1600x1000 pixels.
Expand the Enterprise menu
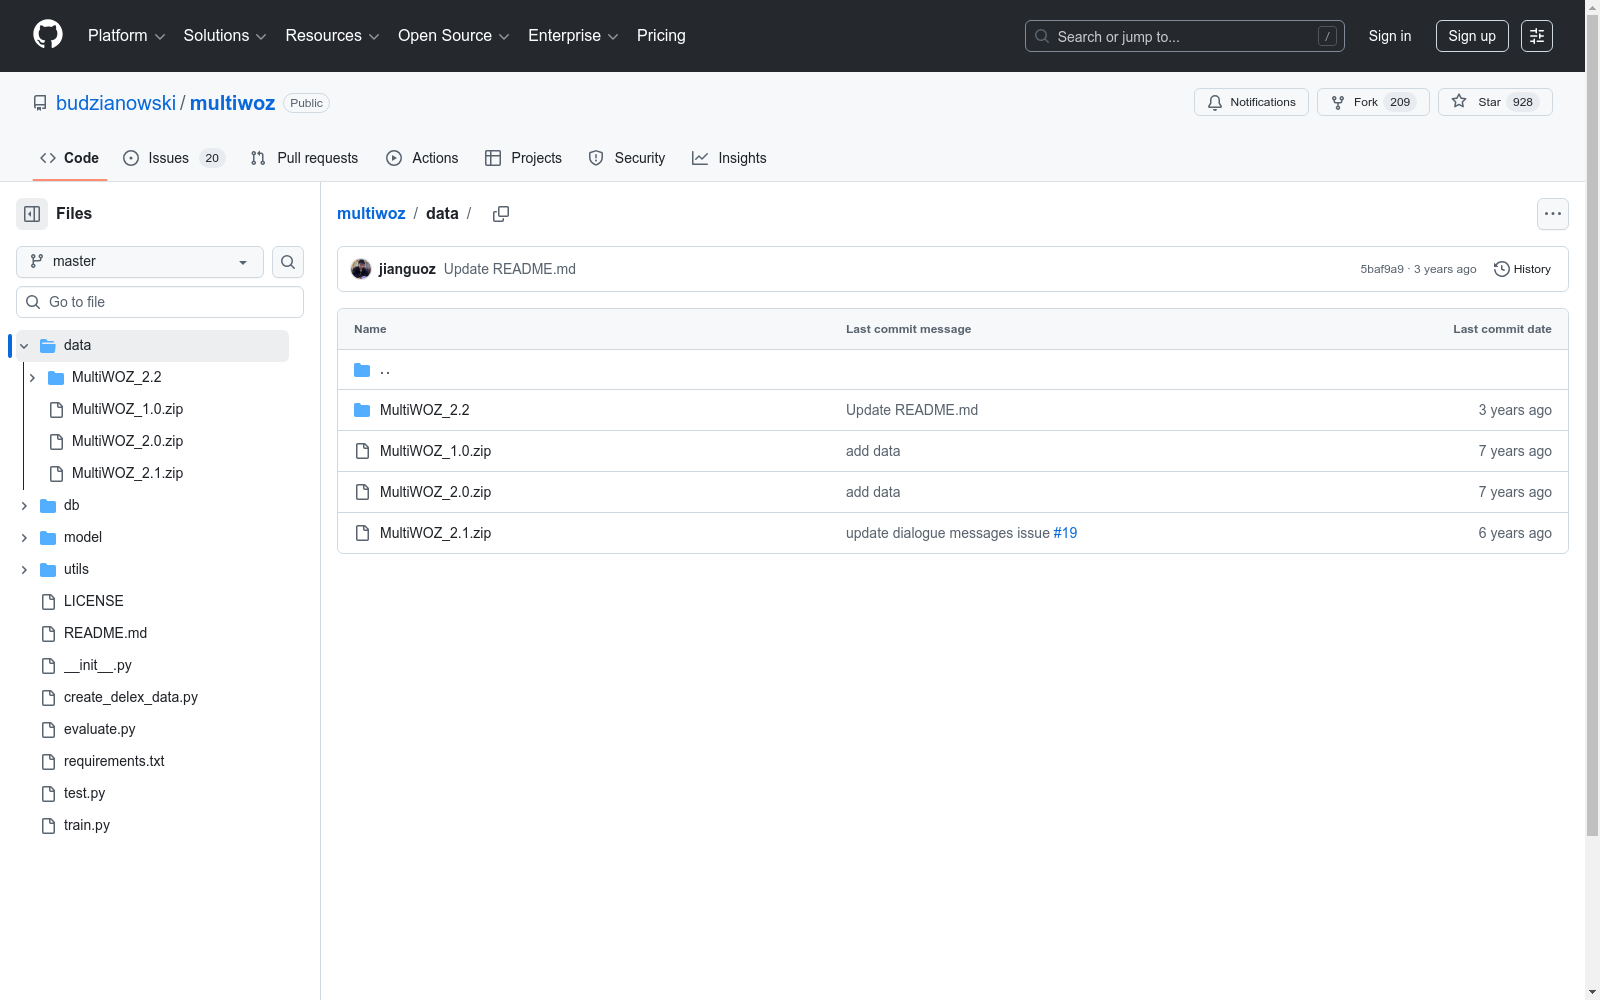573,36
